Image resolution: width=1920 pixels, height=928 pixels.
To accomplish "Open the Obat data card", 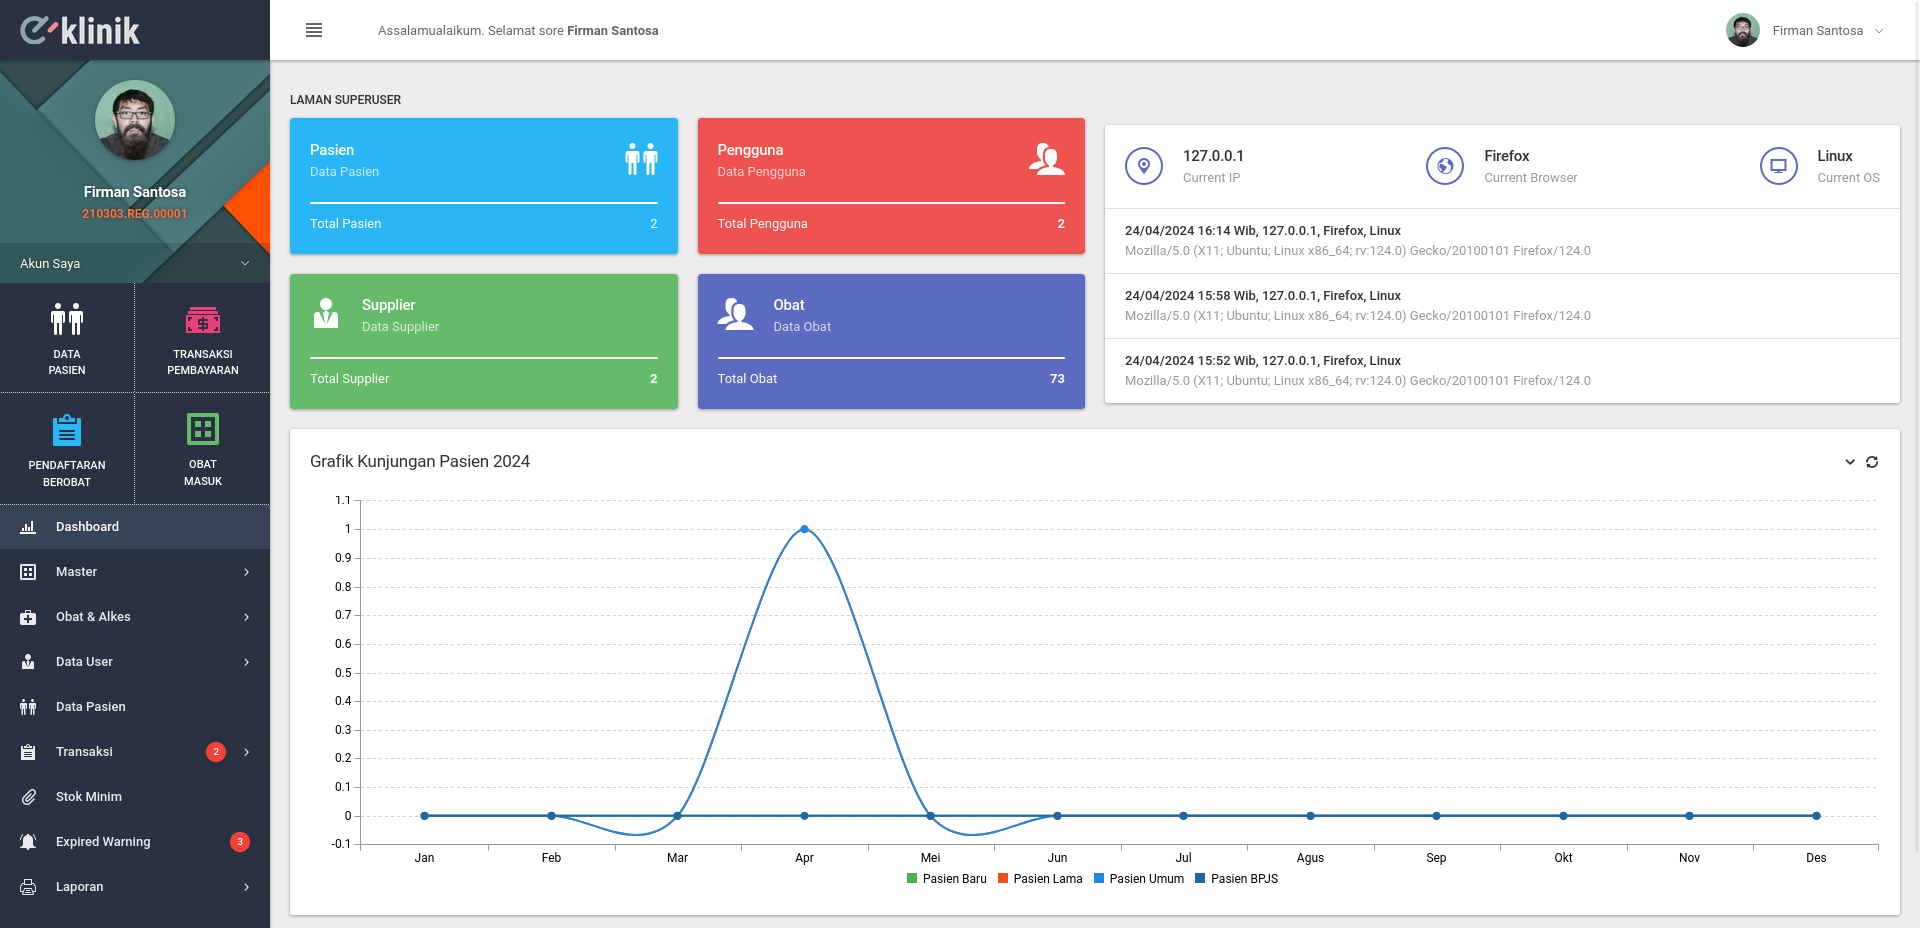I will 891,341.
